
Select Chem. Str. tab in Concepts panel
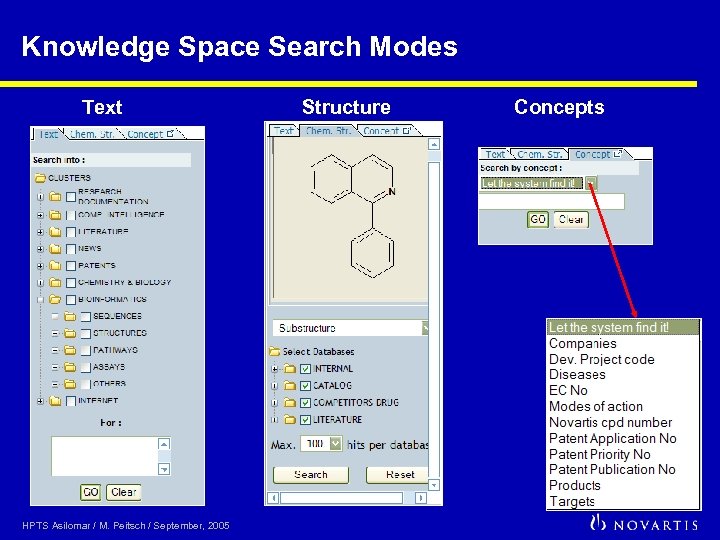point(540,154)
